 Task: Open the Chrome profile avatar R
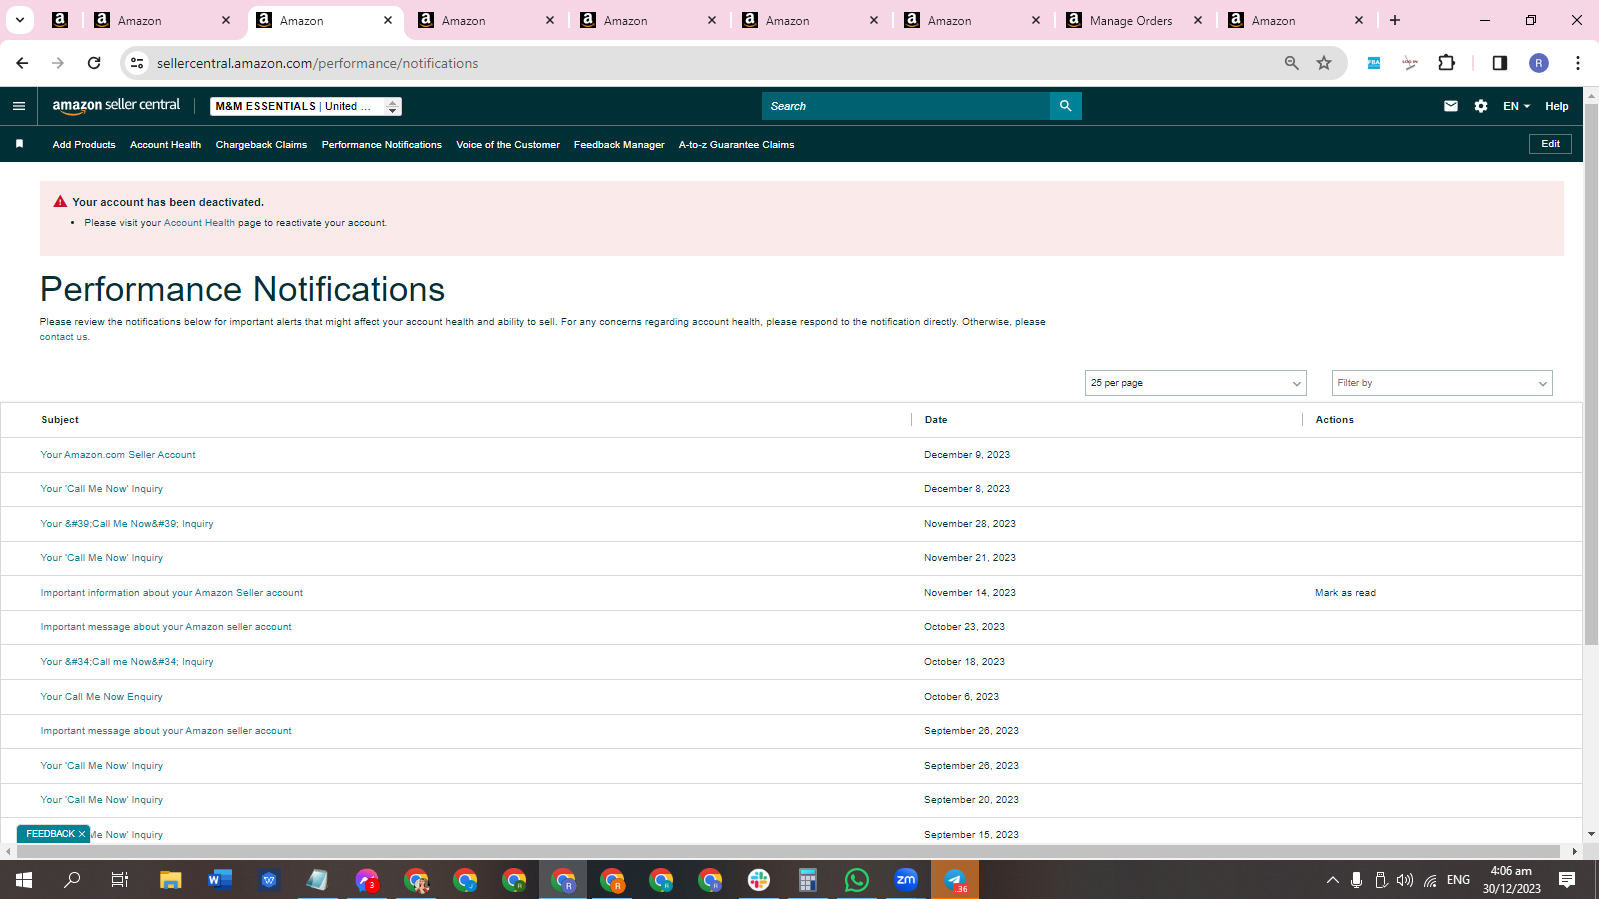1539,63
